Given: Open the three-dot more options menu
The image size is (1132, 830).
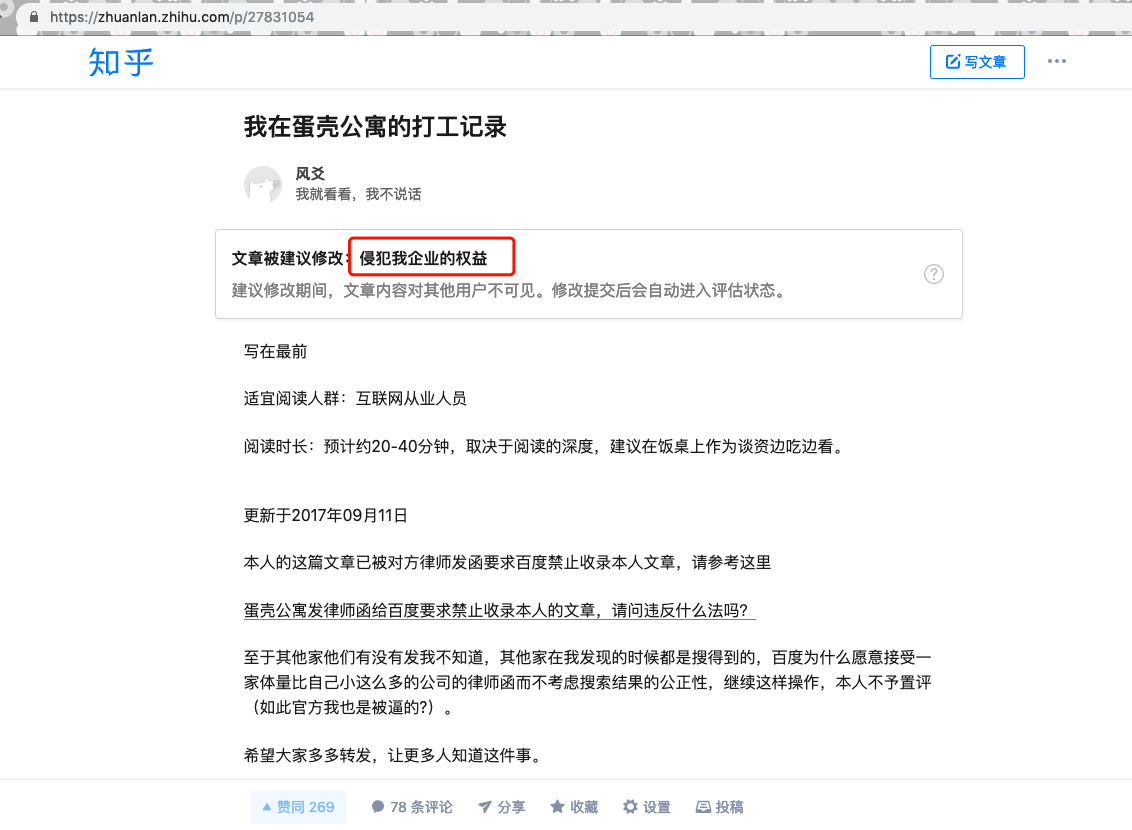Looking at the screenshot, I should point(1057,61).
